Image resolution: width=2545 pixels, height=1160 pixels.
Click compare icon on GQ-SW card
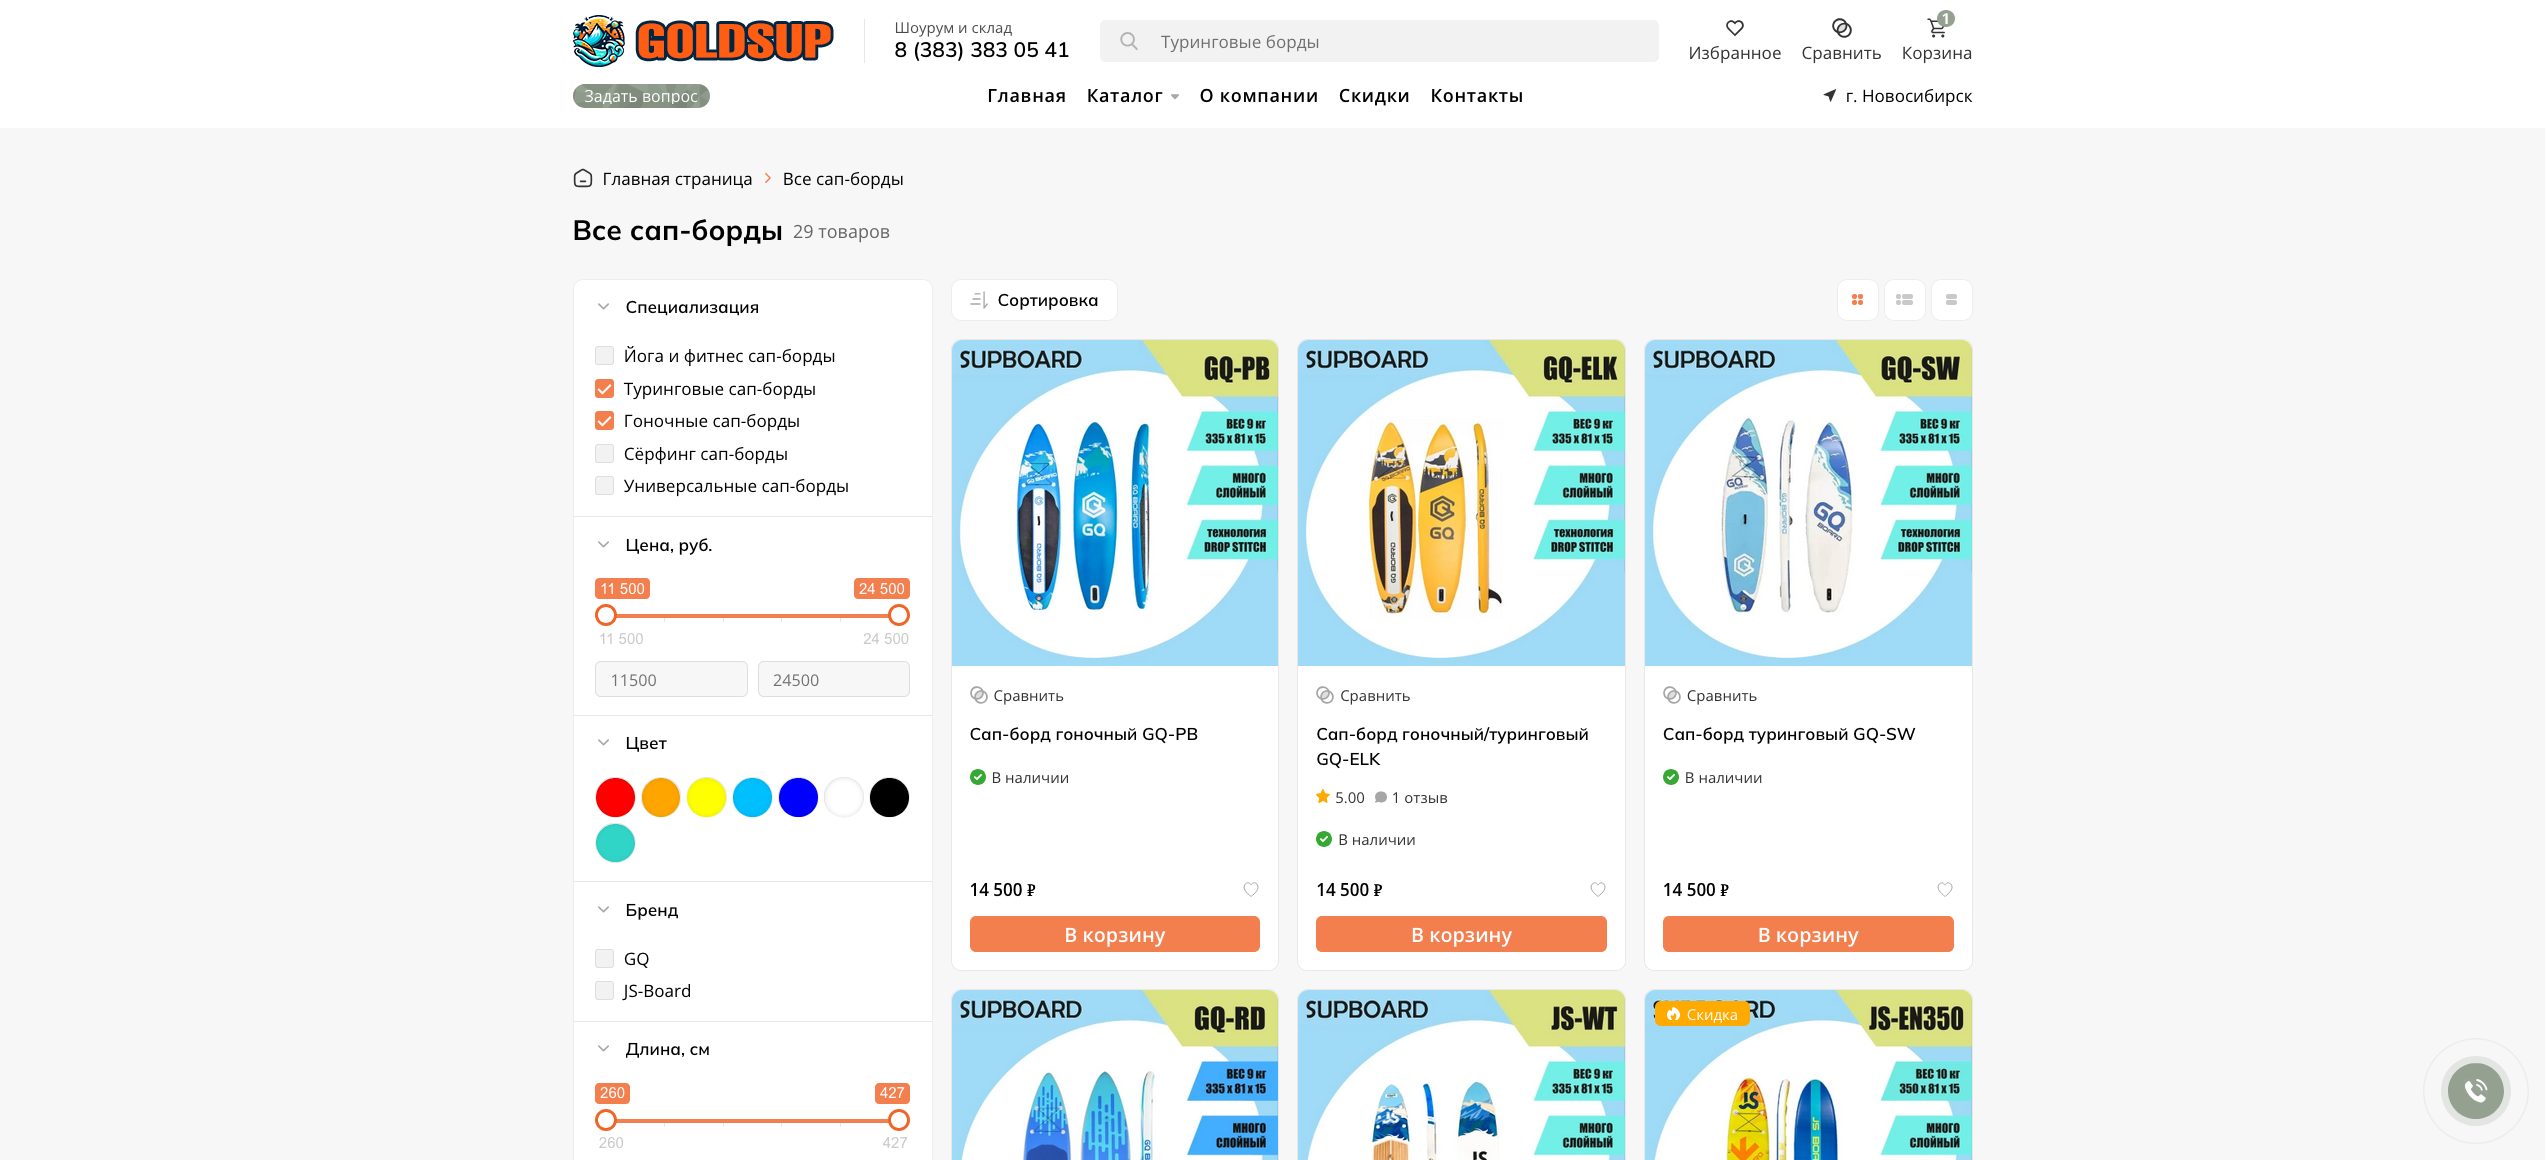[x=1671, y=695]
